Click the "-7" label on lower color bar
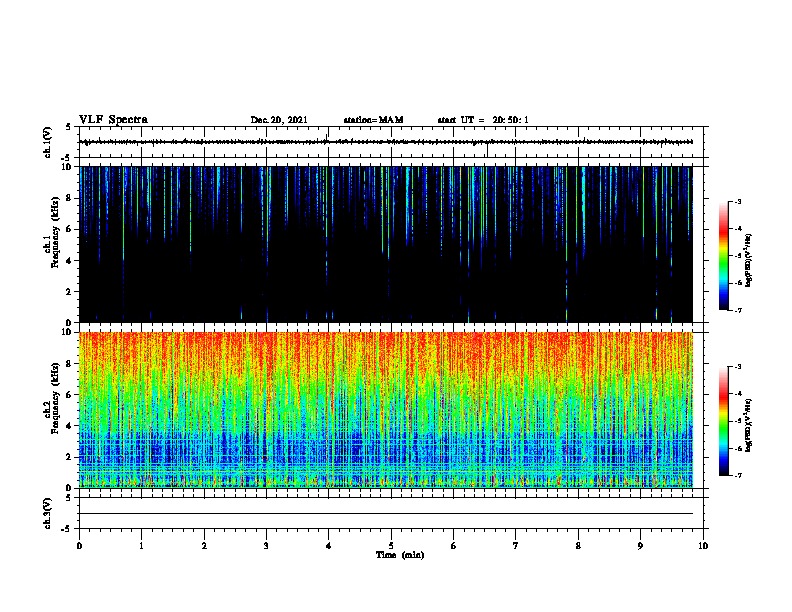Viewport: 792px width, 612px height. 737,476
